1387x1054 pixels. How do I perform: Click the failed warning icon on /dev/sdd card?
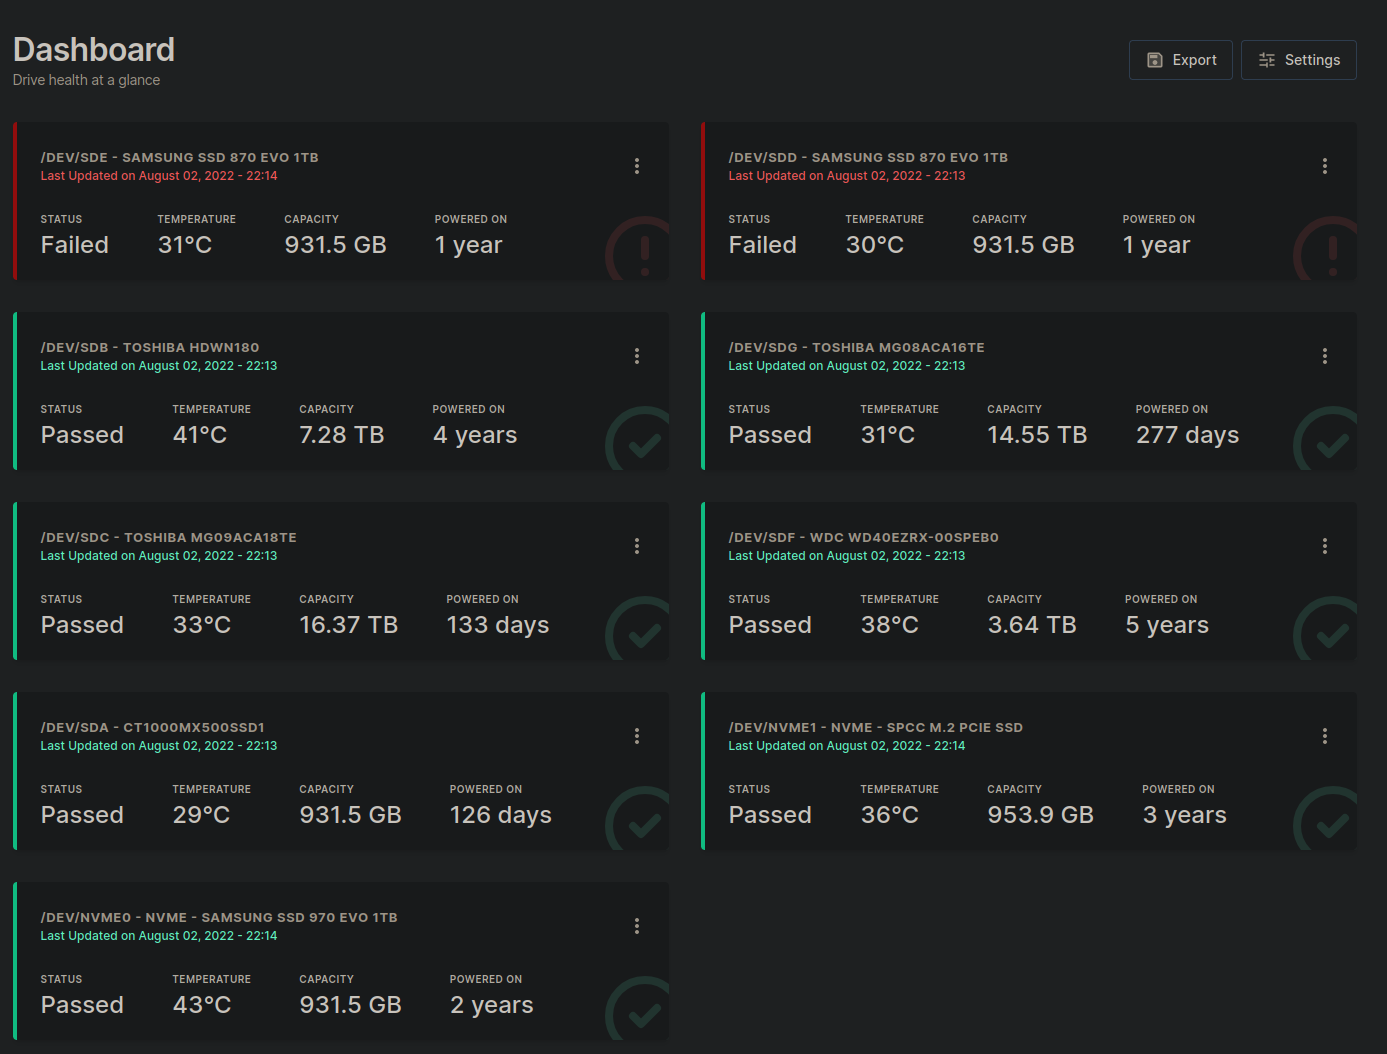click(1326, 249)
